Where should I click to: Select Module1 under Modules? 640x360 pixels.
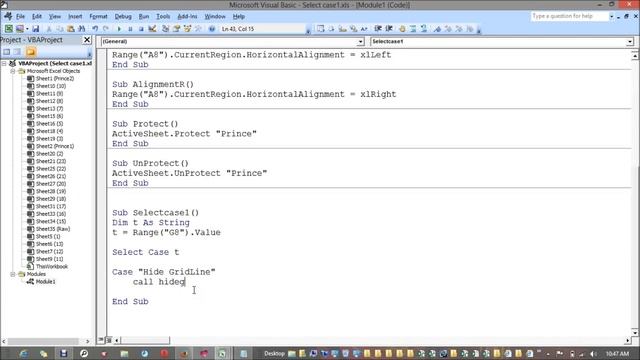pyautogui.click(x=45, y=282)
